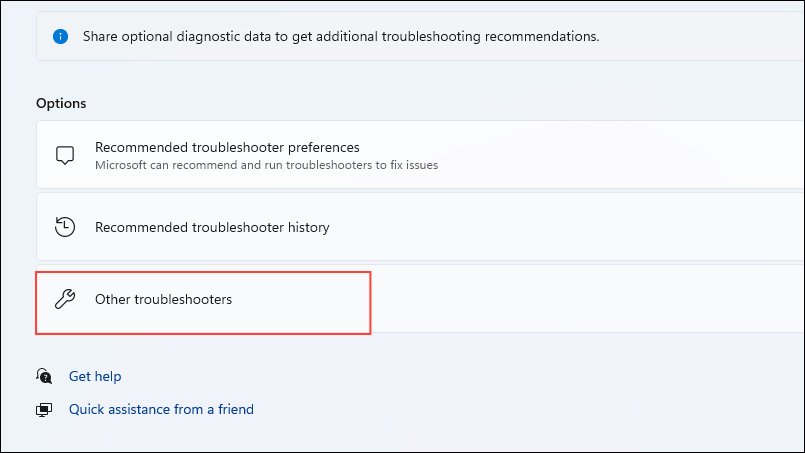The width and height of the screenshot is (805, 453).
Task: Open the Get help link
Action: point(95,376)
